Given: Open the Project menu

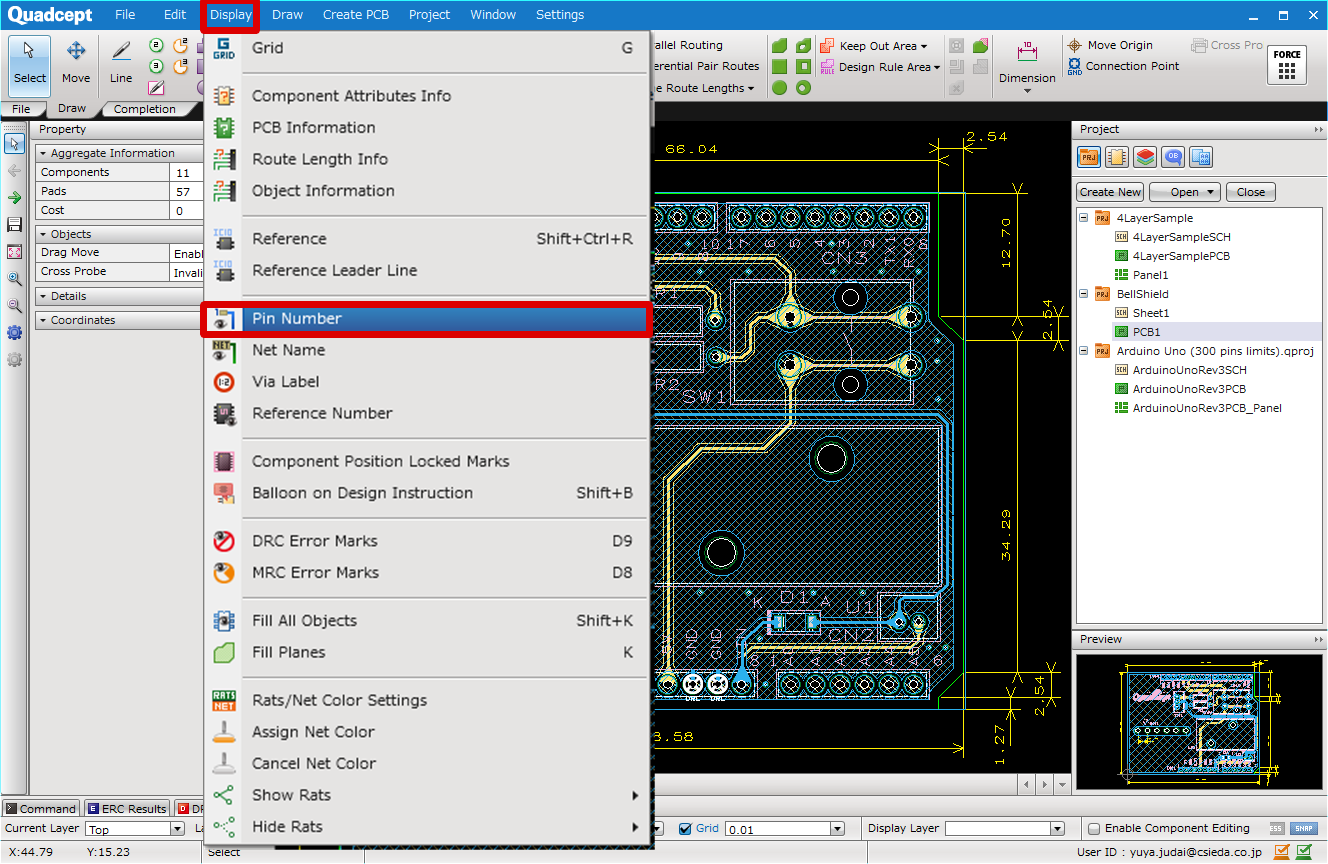Looking at the screenshot, I should coord(429,14).
